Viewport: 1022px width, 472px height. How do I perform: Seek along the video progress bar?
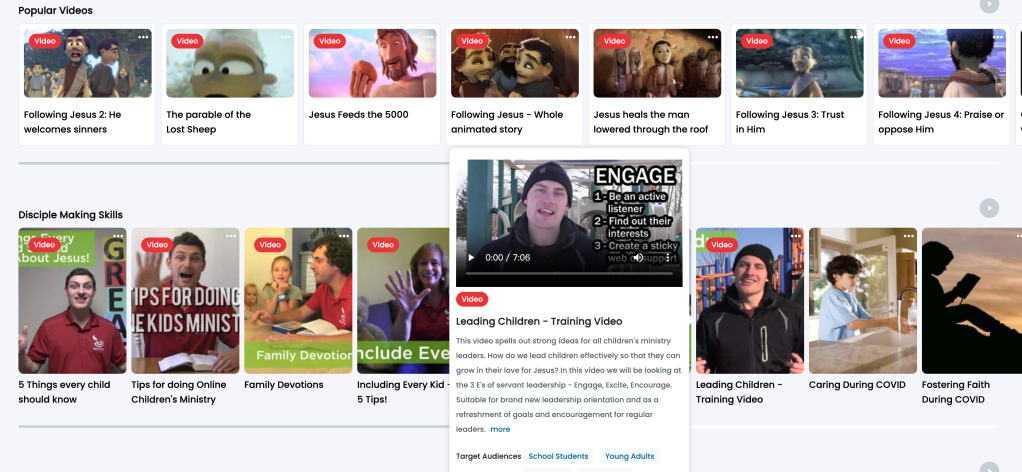[x=568, y=273]
